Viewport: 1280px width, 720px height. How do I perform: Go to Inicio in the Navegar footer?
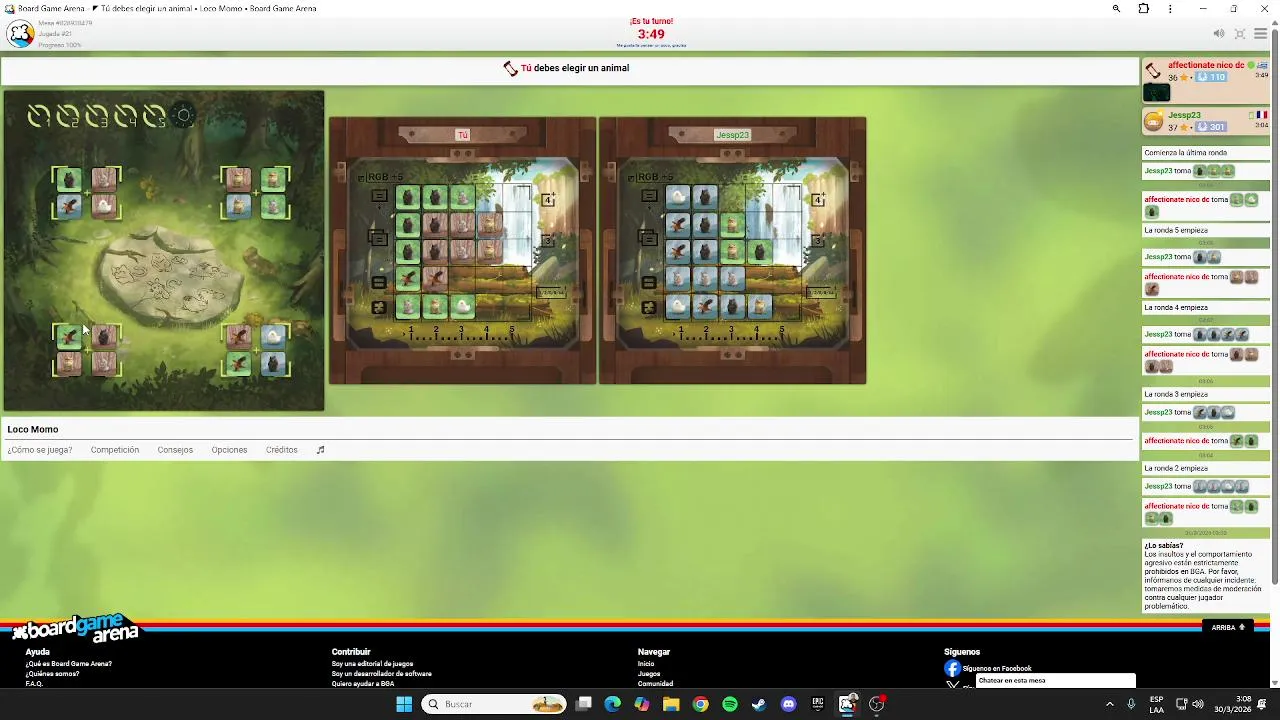(x=646, y=664)
